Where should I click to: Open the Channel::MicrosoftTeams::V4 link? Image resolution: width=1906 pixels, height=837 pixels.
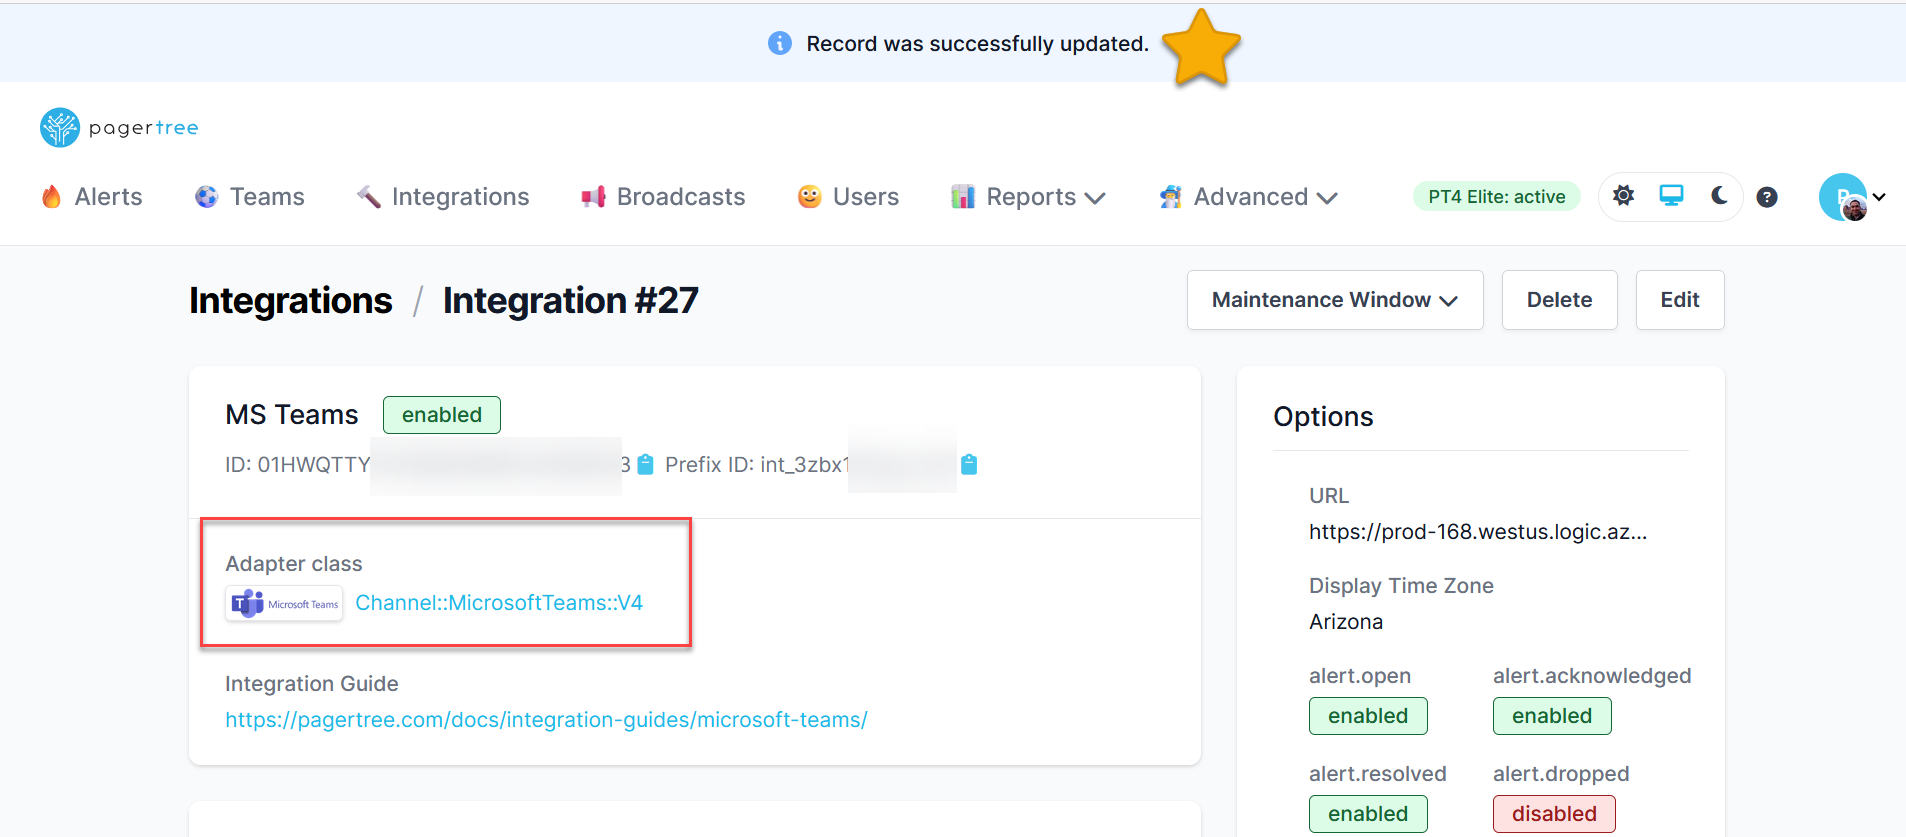[x=499, y=603]
